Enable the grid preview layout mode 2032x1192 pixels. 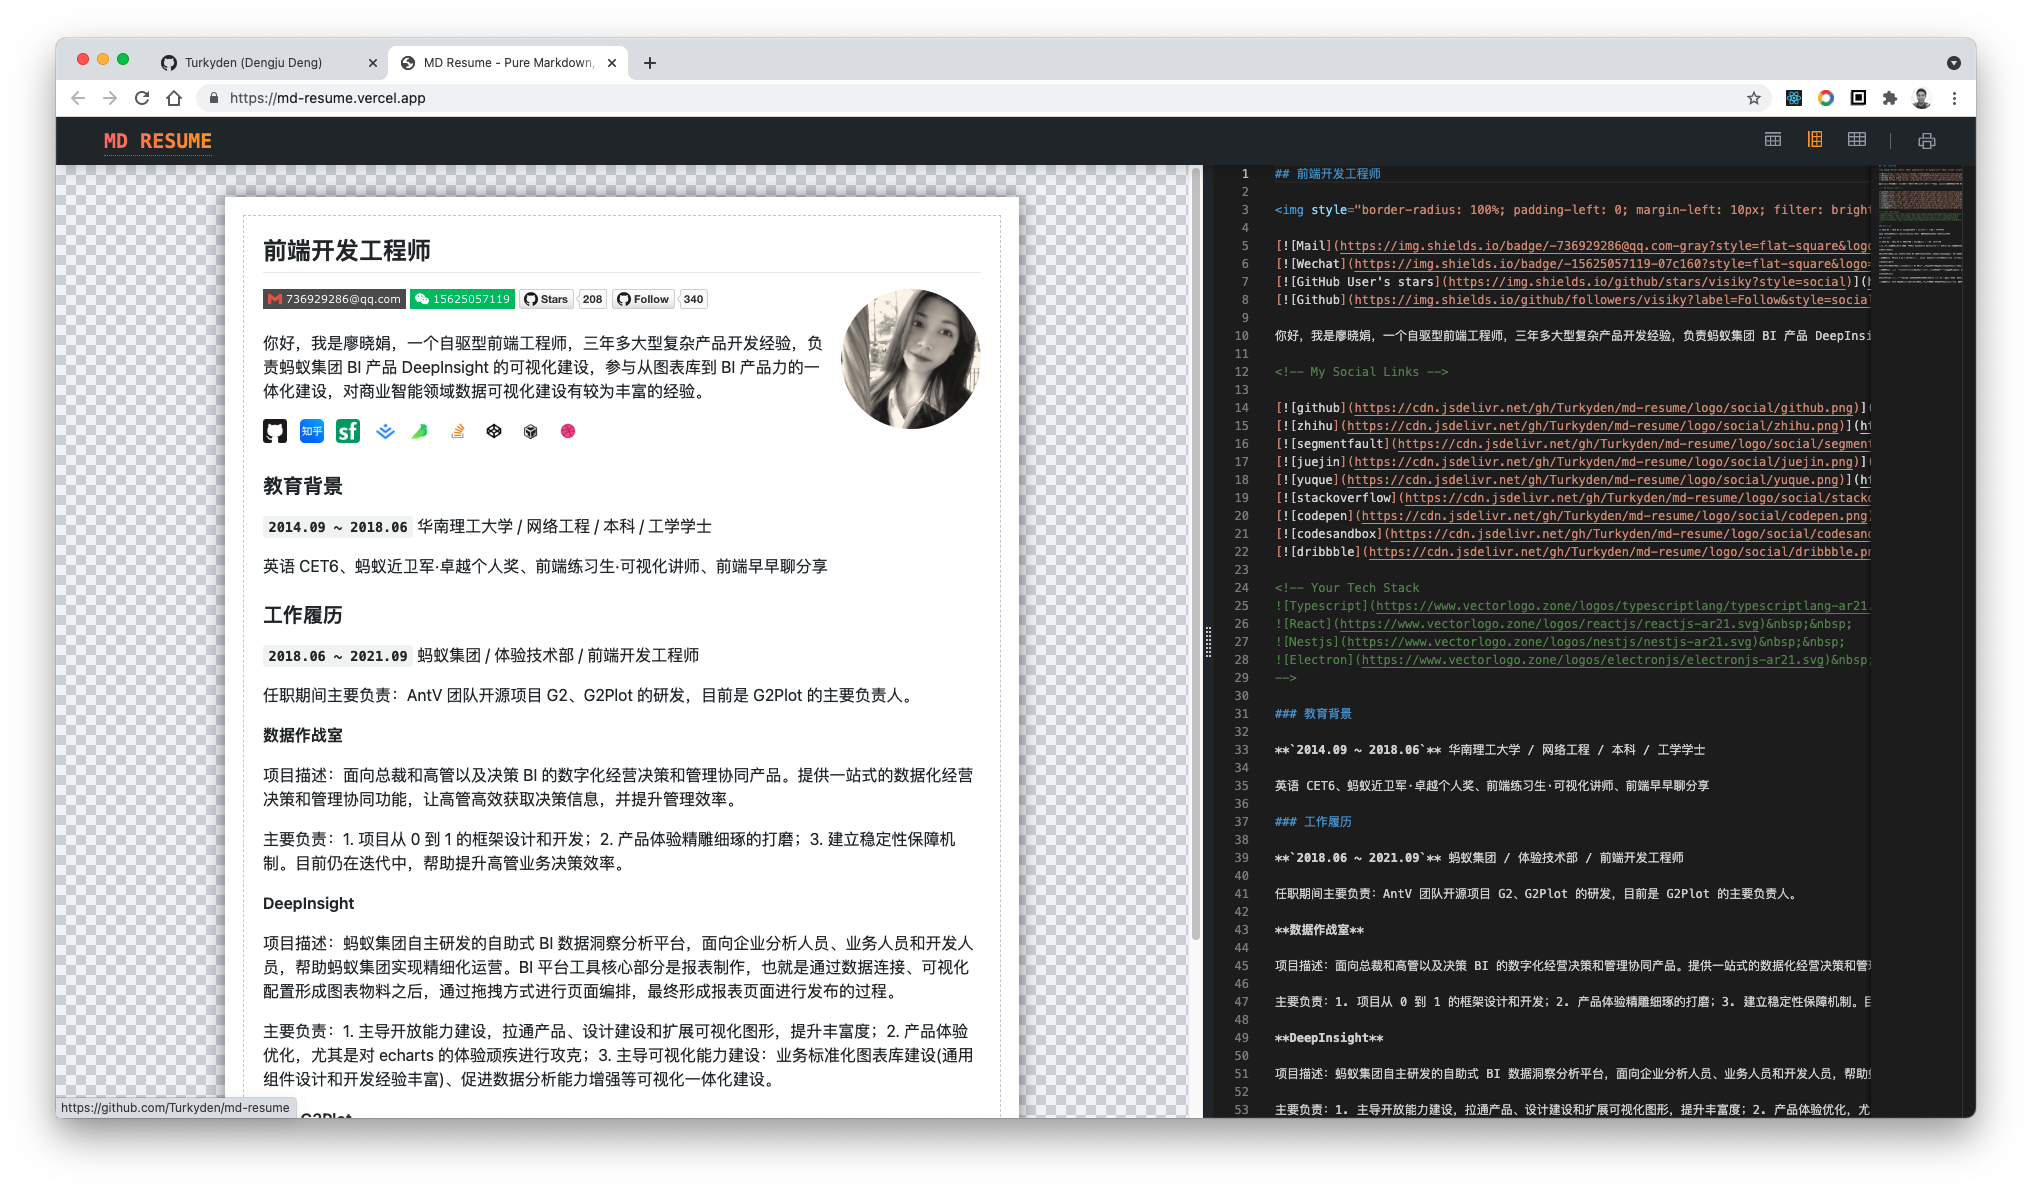[1856, 139]
